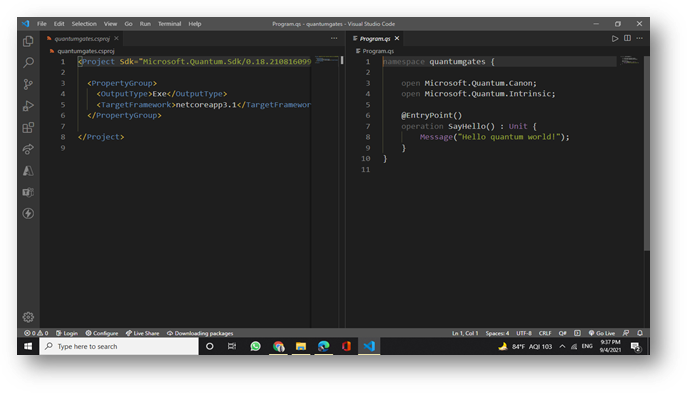Open the Live Share activity bar icon

coord(28,149)
